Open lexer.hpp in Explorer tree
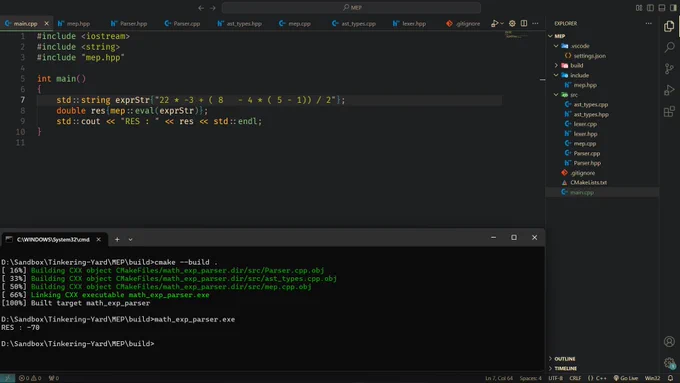Screen dimensions: 680x383 pos(585,134)
